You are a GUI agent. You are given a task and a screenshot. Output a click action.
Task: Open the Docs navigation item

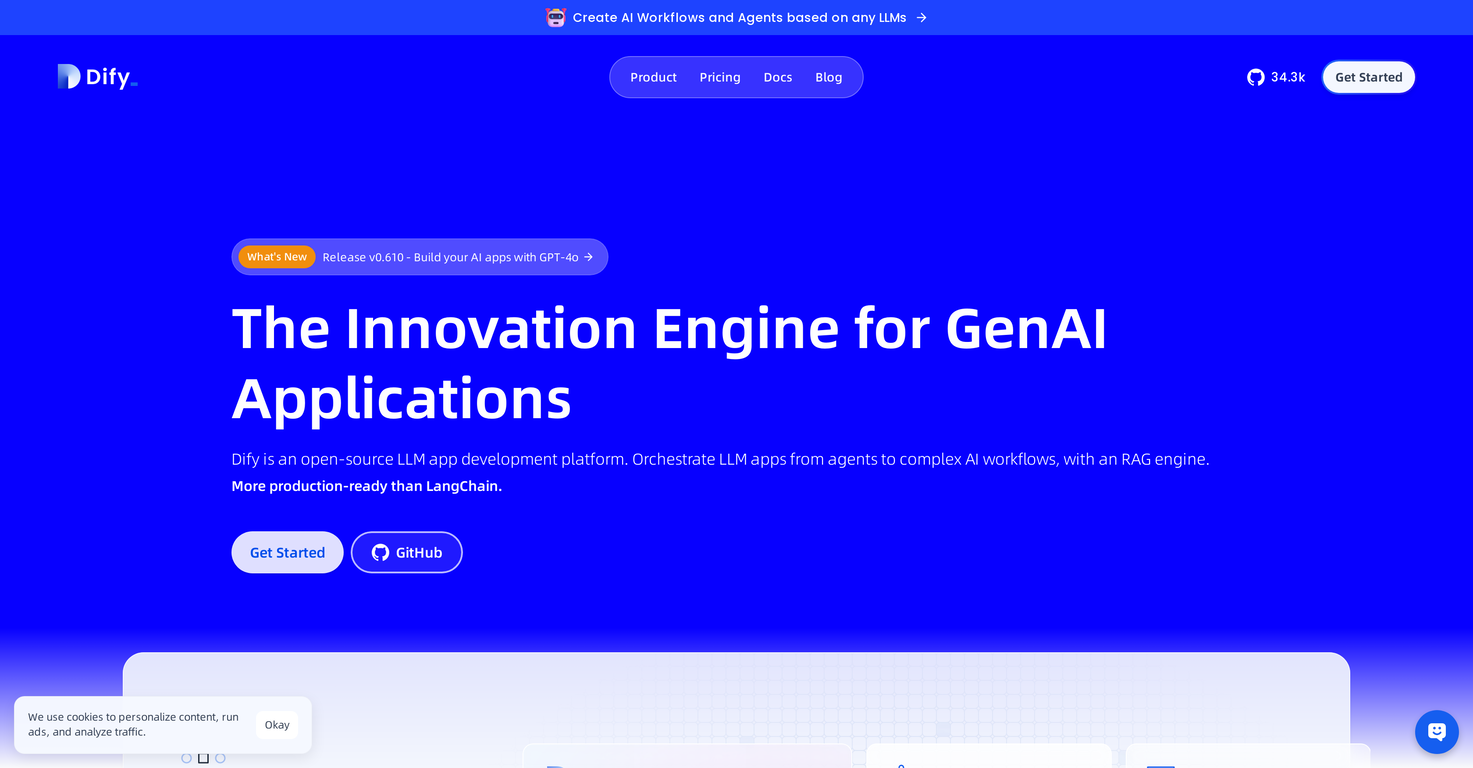[x=777, y=77]
